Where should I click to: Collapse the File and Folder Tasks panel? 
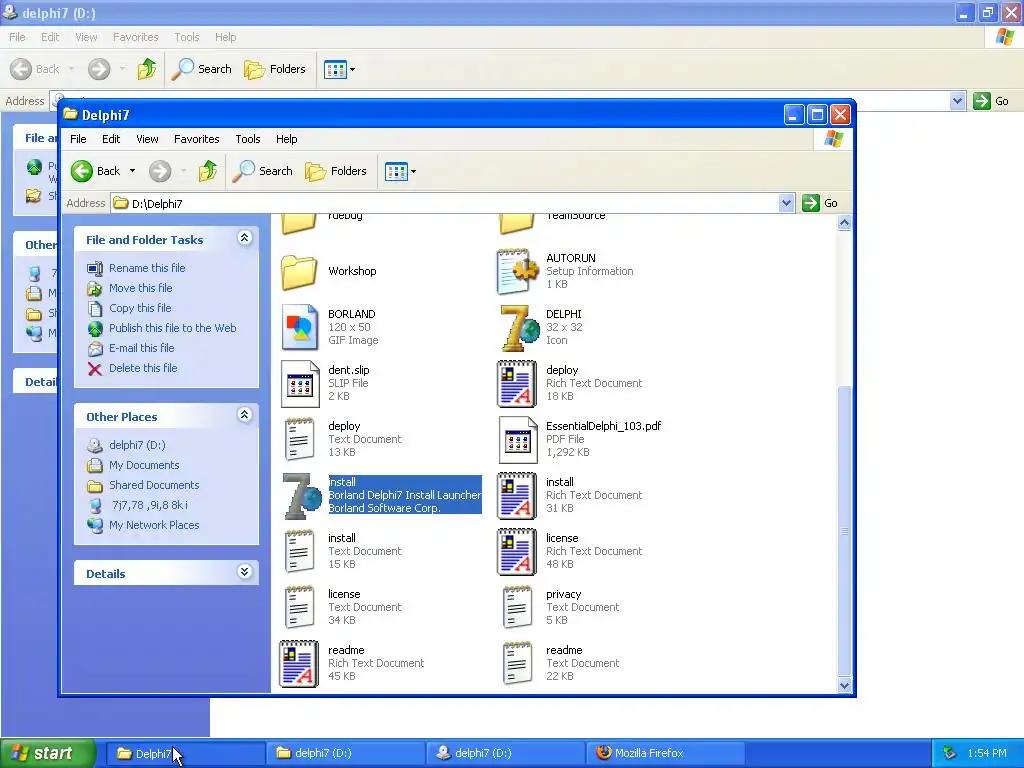coord(244,238)
